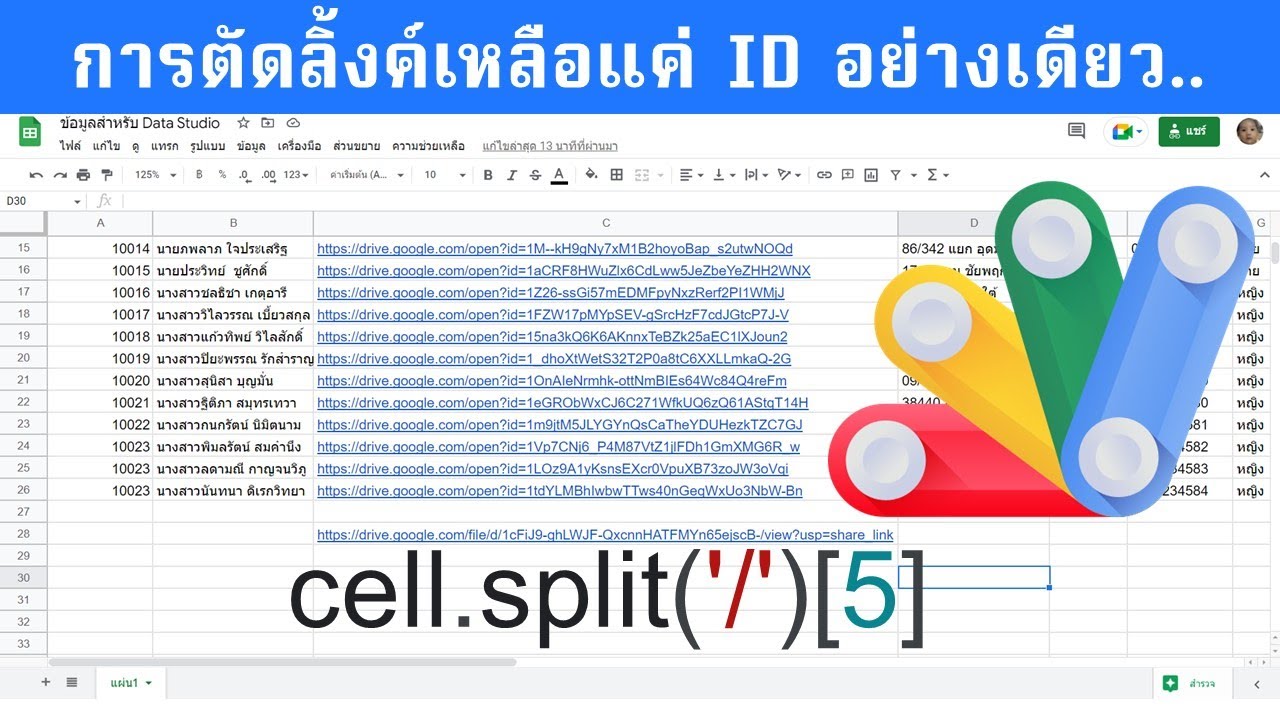1280x720 pixels.
Task: Decrease decimal places
Action: pos(244,175)
